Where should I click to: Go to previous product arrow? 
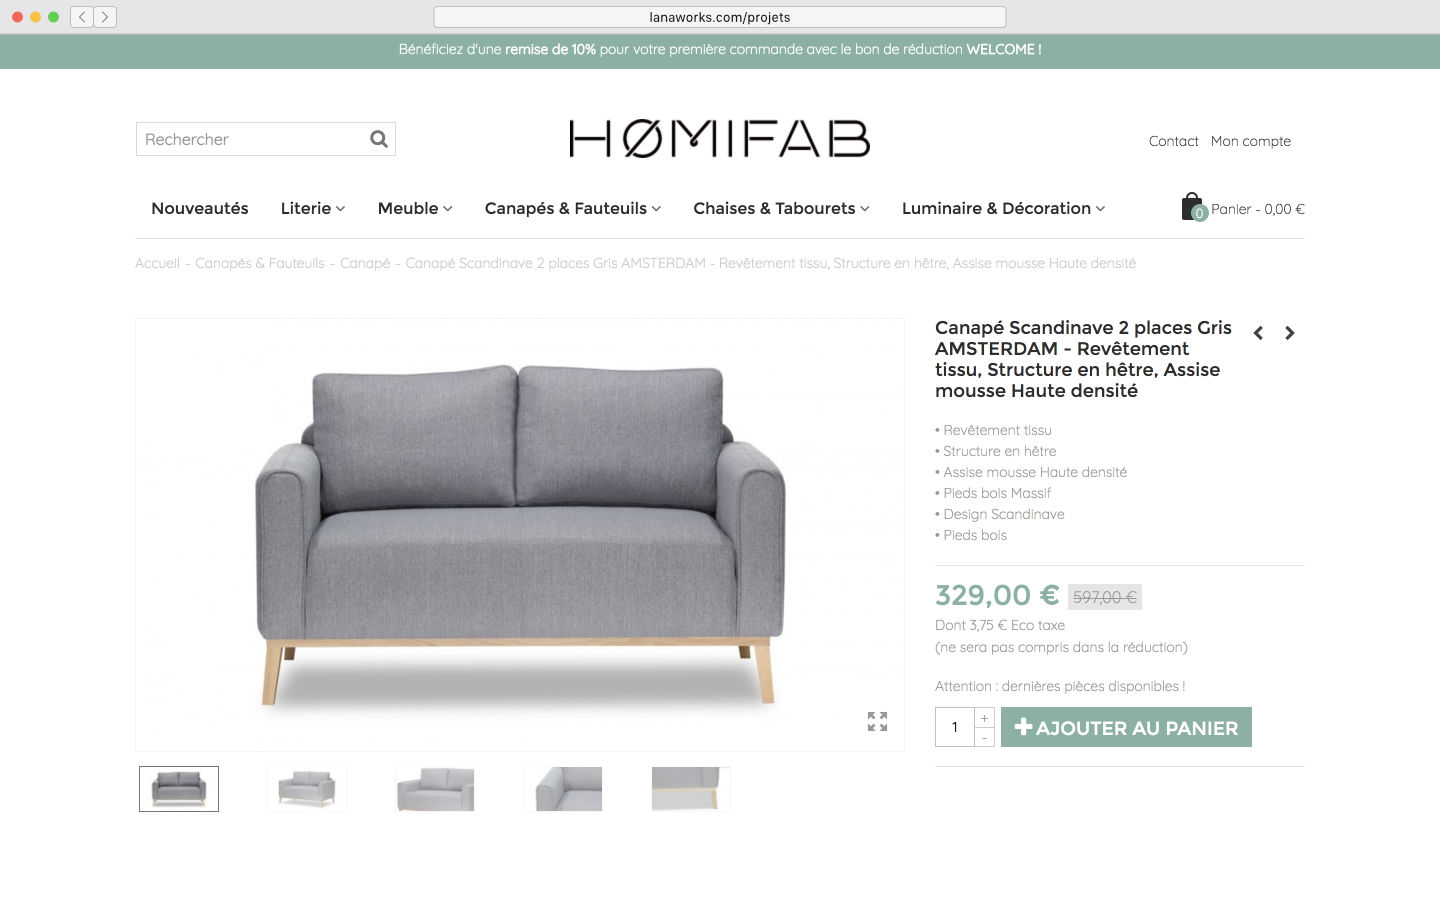coord(1259,333)
